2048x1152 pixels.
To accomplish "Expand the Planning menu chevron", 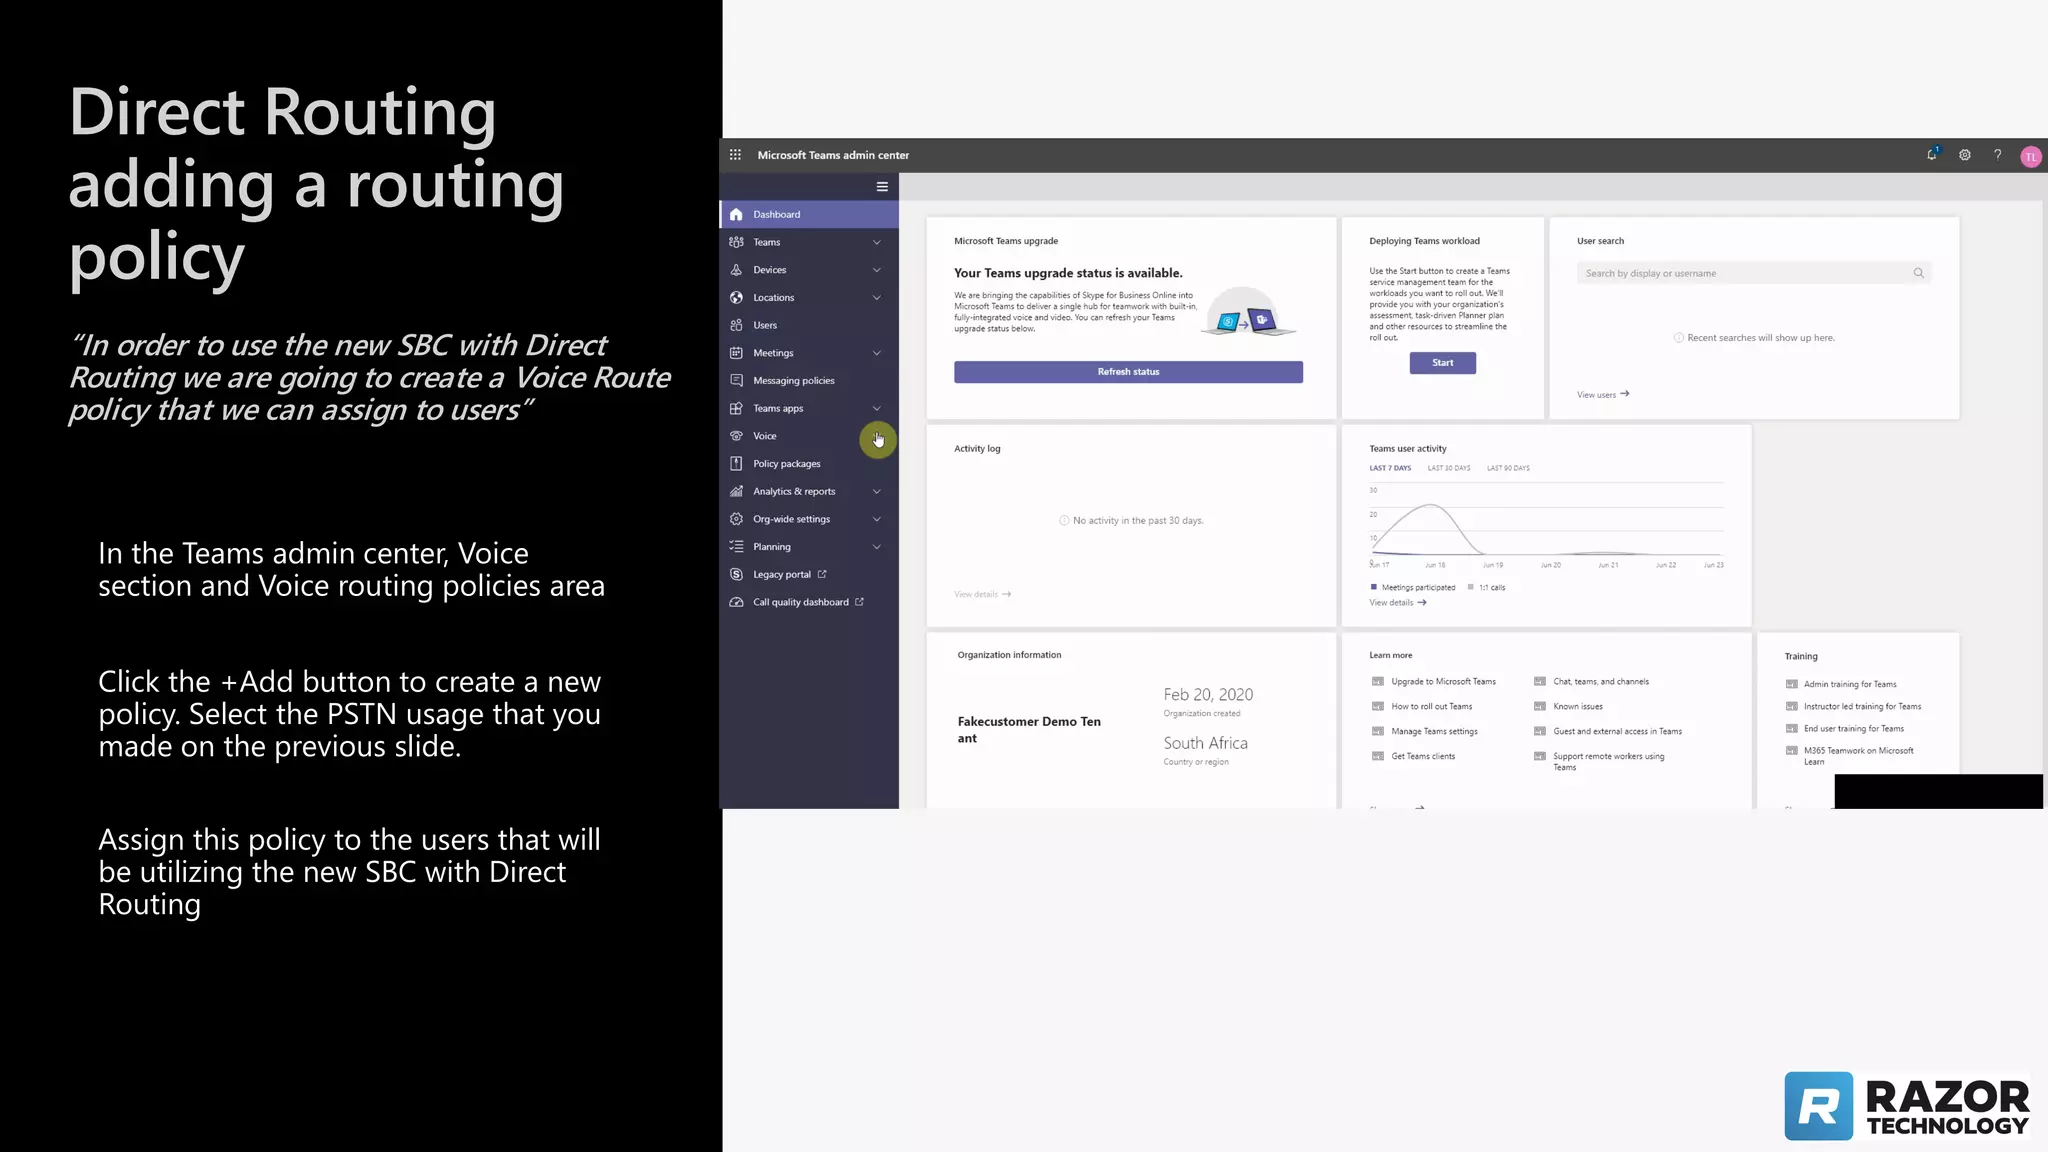I will click(877, 547).
